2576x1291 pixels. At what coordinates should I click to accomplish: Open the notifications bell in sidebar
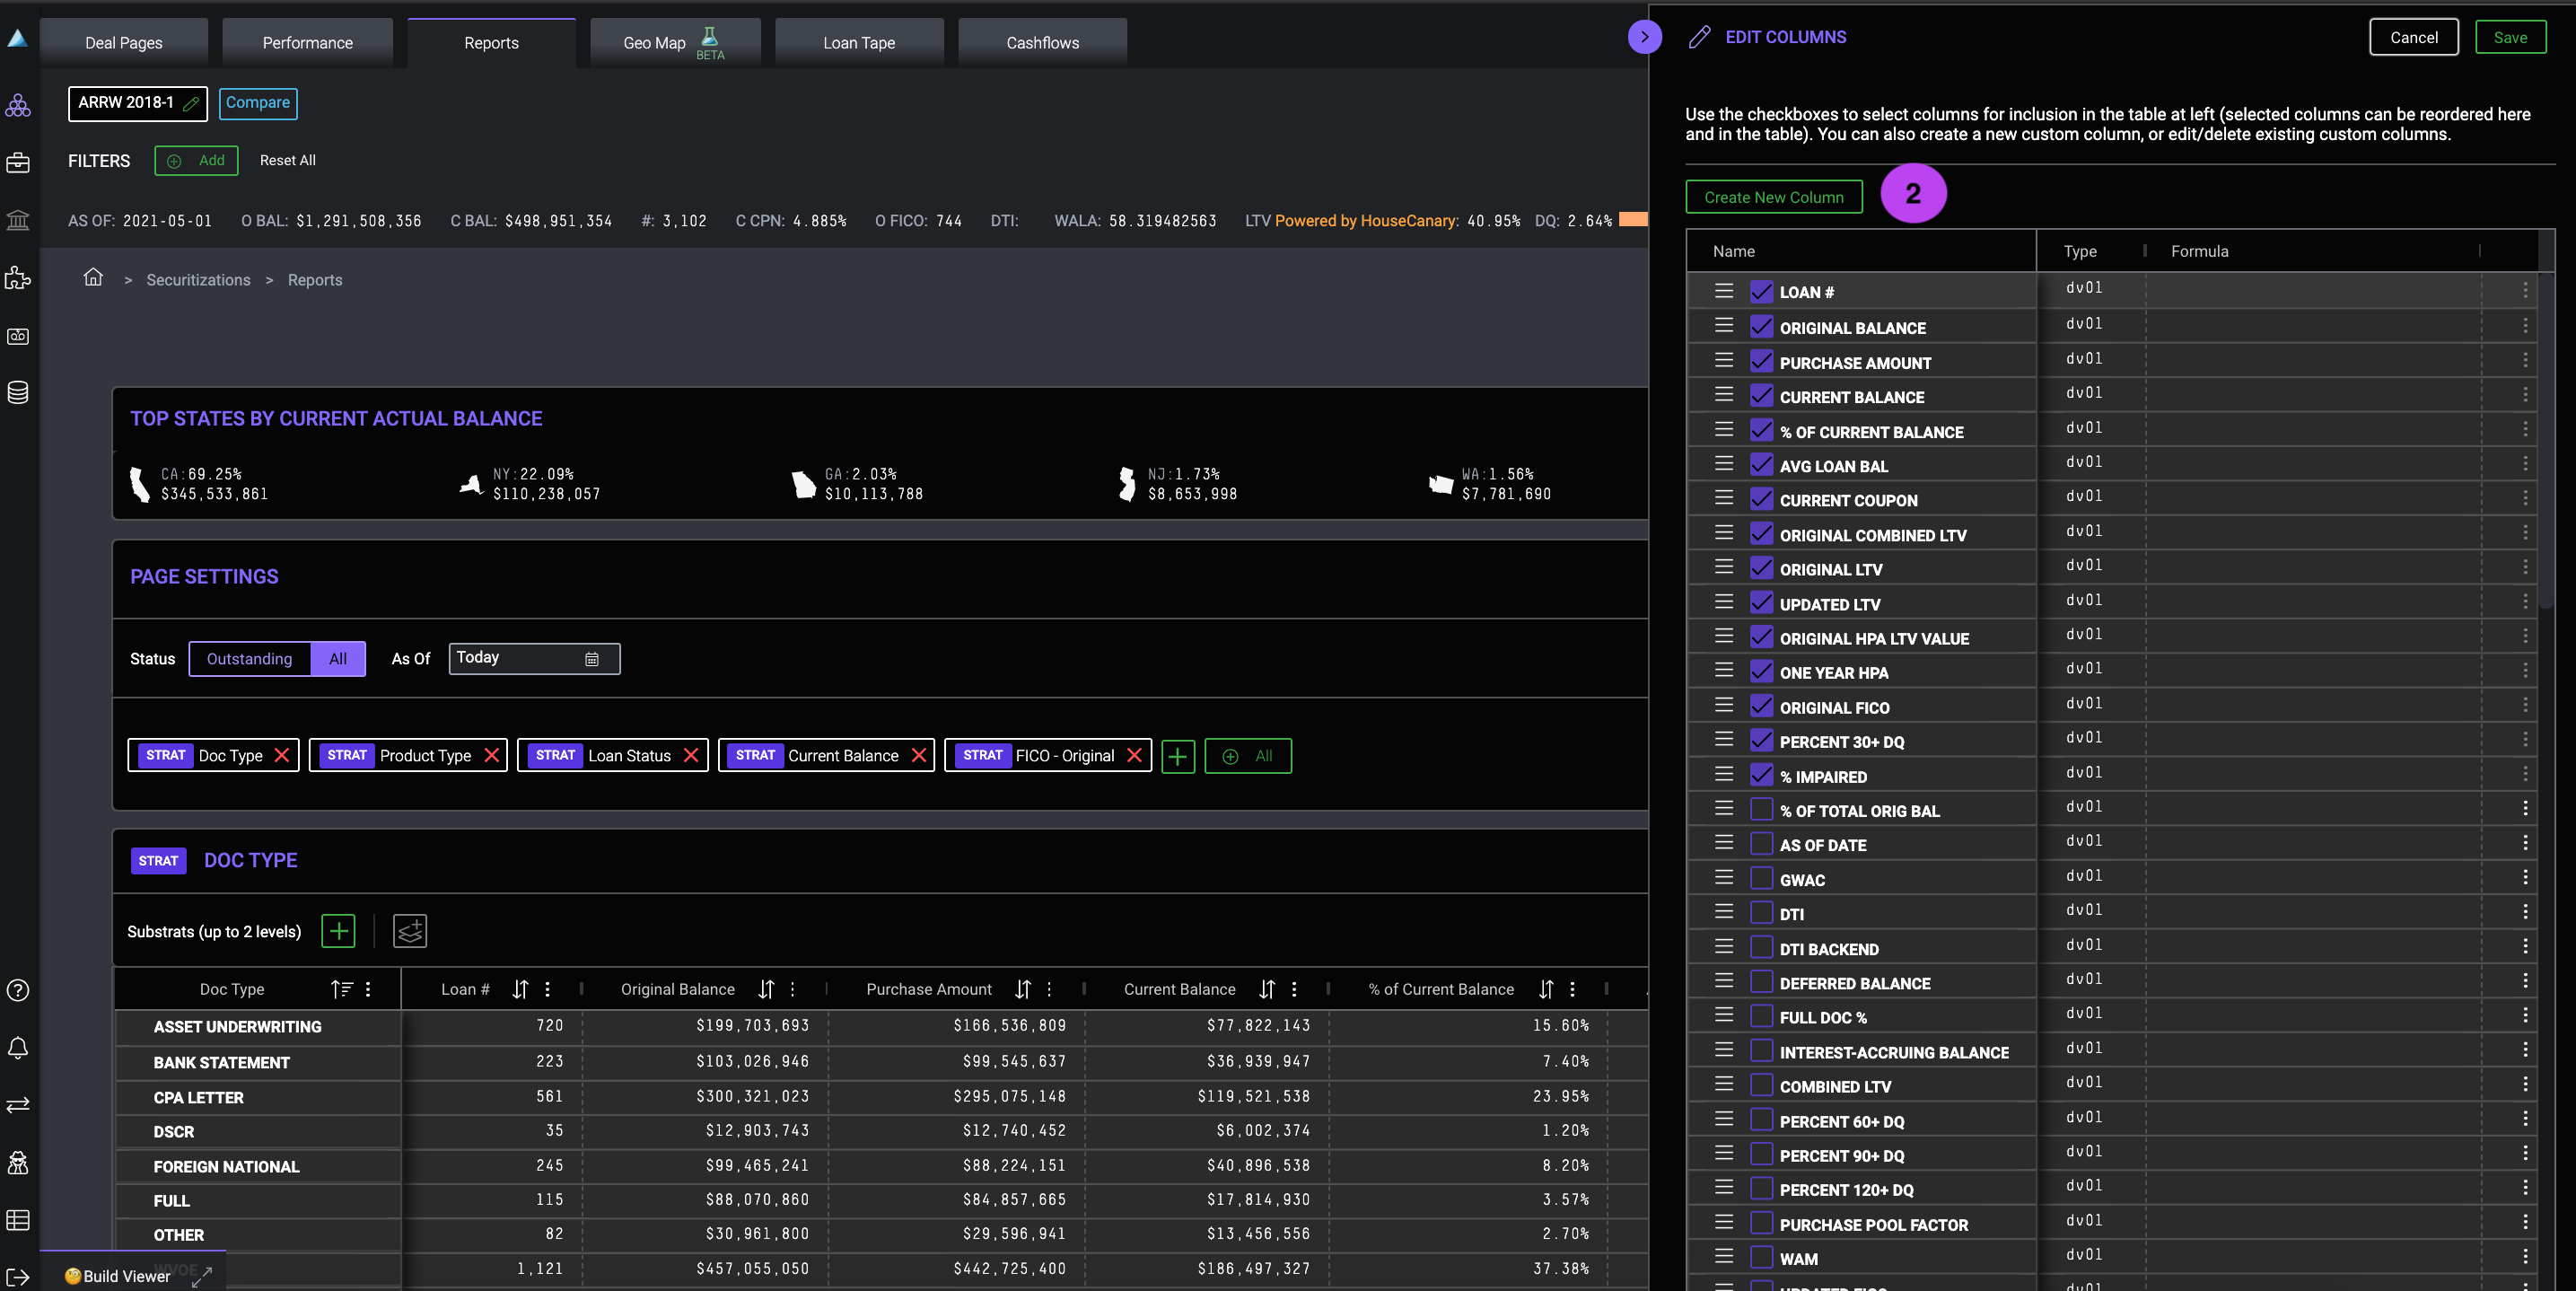tap(18, 1048)
